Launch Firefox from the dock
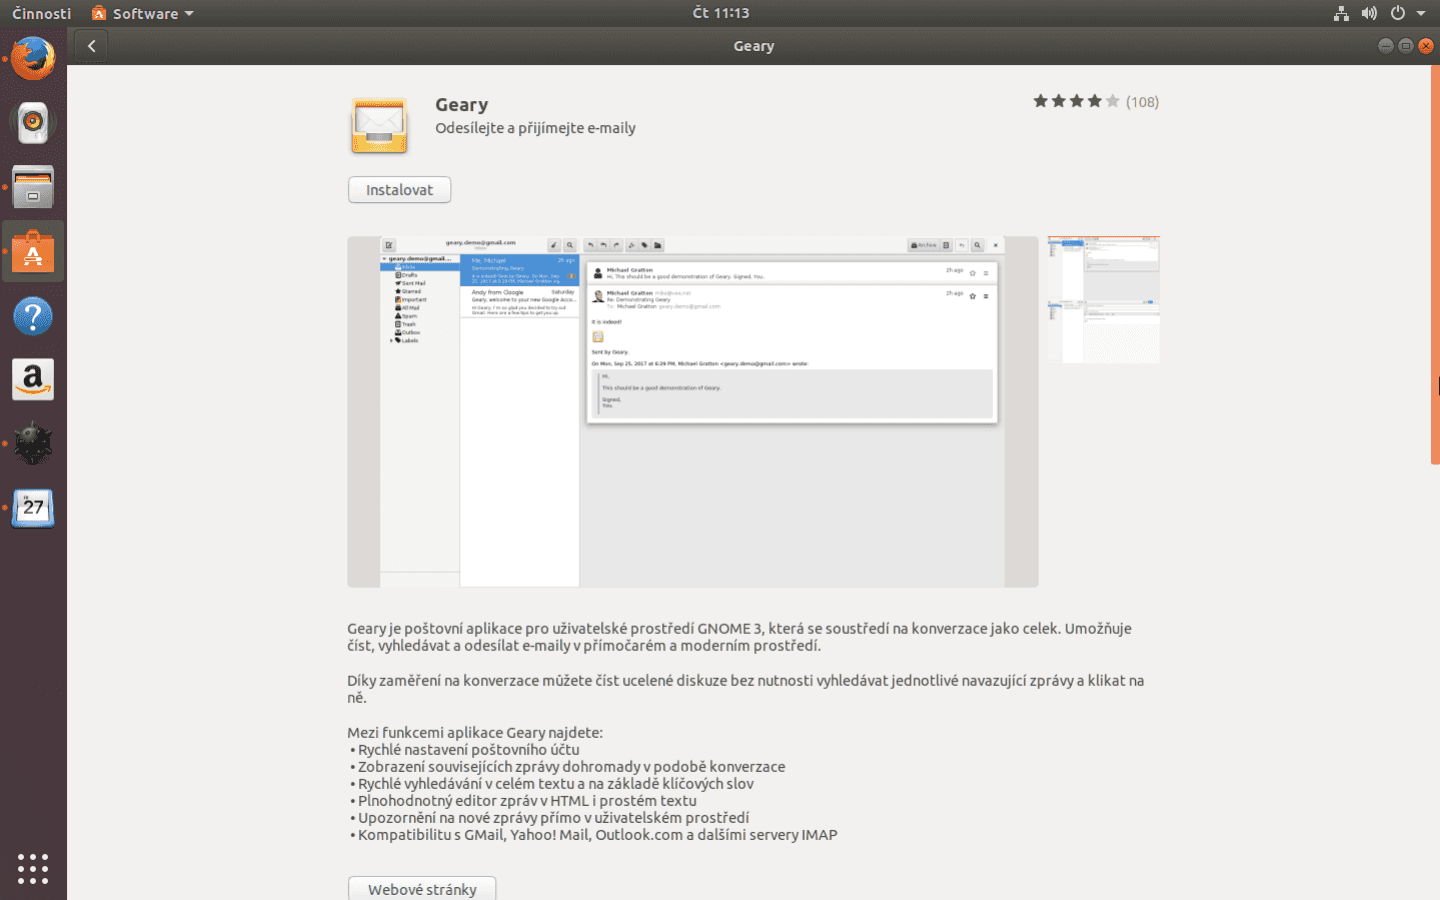Image resolution: width=1440 pixels, height=900 pixels. (x=33, y=59)
